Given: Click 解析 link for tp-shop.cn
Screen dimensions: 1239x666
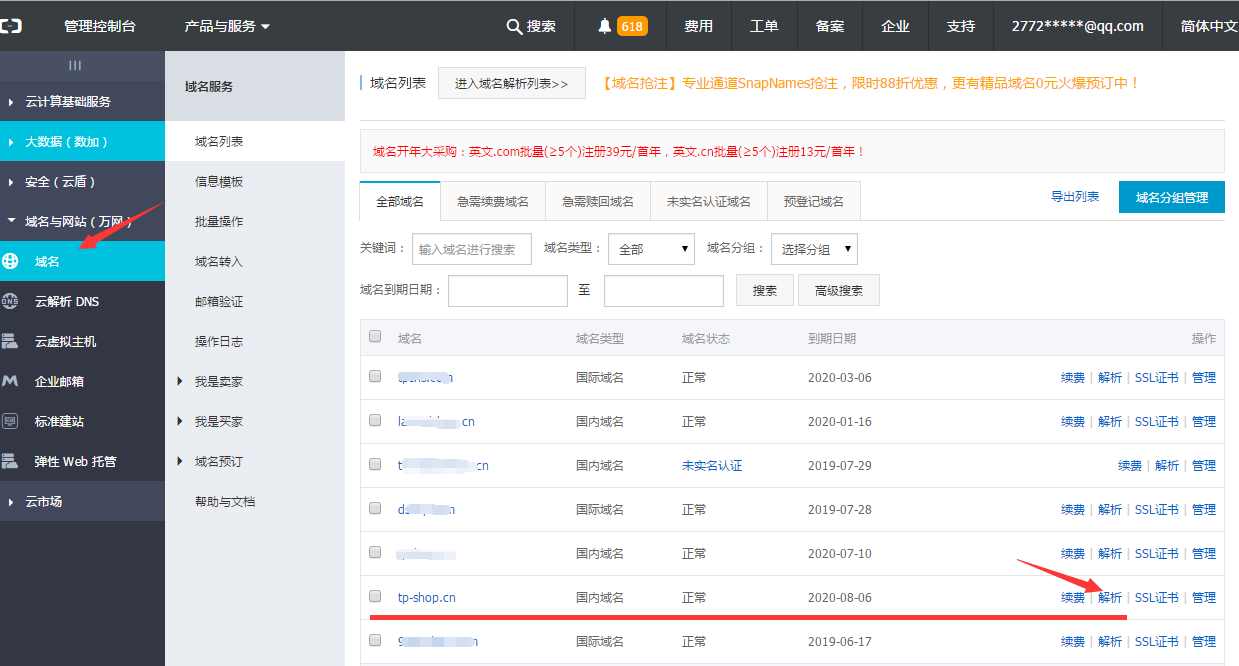Looking at the screenshot, I should [1110, 597].
